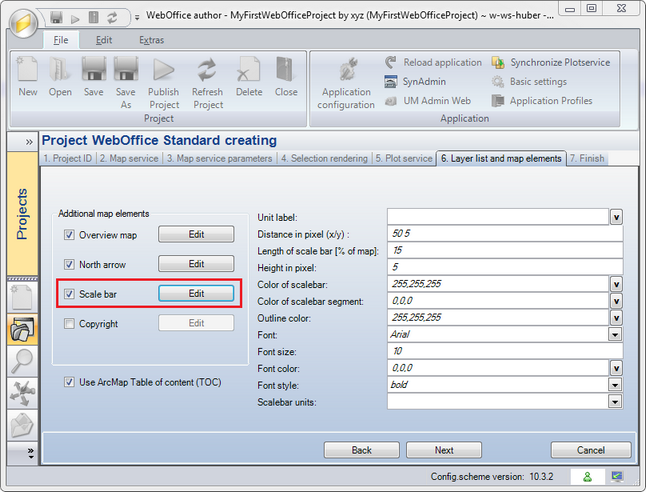Click quick access refresh icon

(112, 17)
